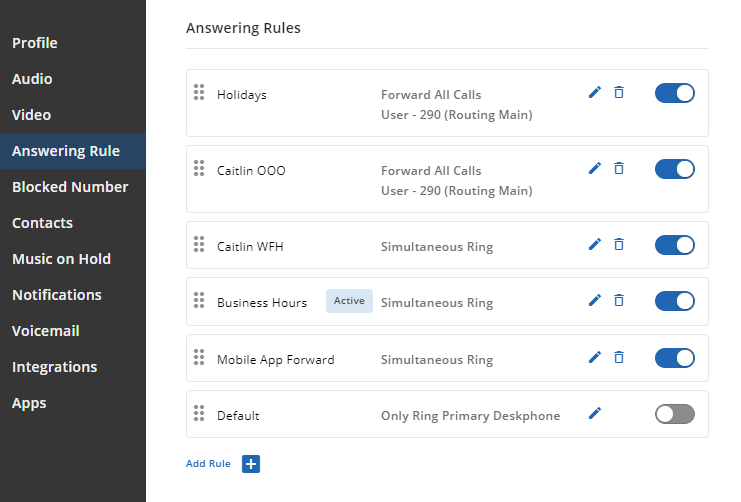Edit the Holidays rule with pencil icon
Image resolution: width=741 pixels, height=502 pixels.
point(595,92)
